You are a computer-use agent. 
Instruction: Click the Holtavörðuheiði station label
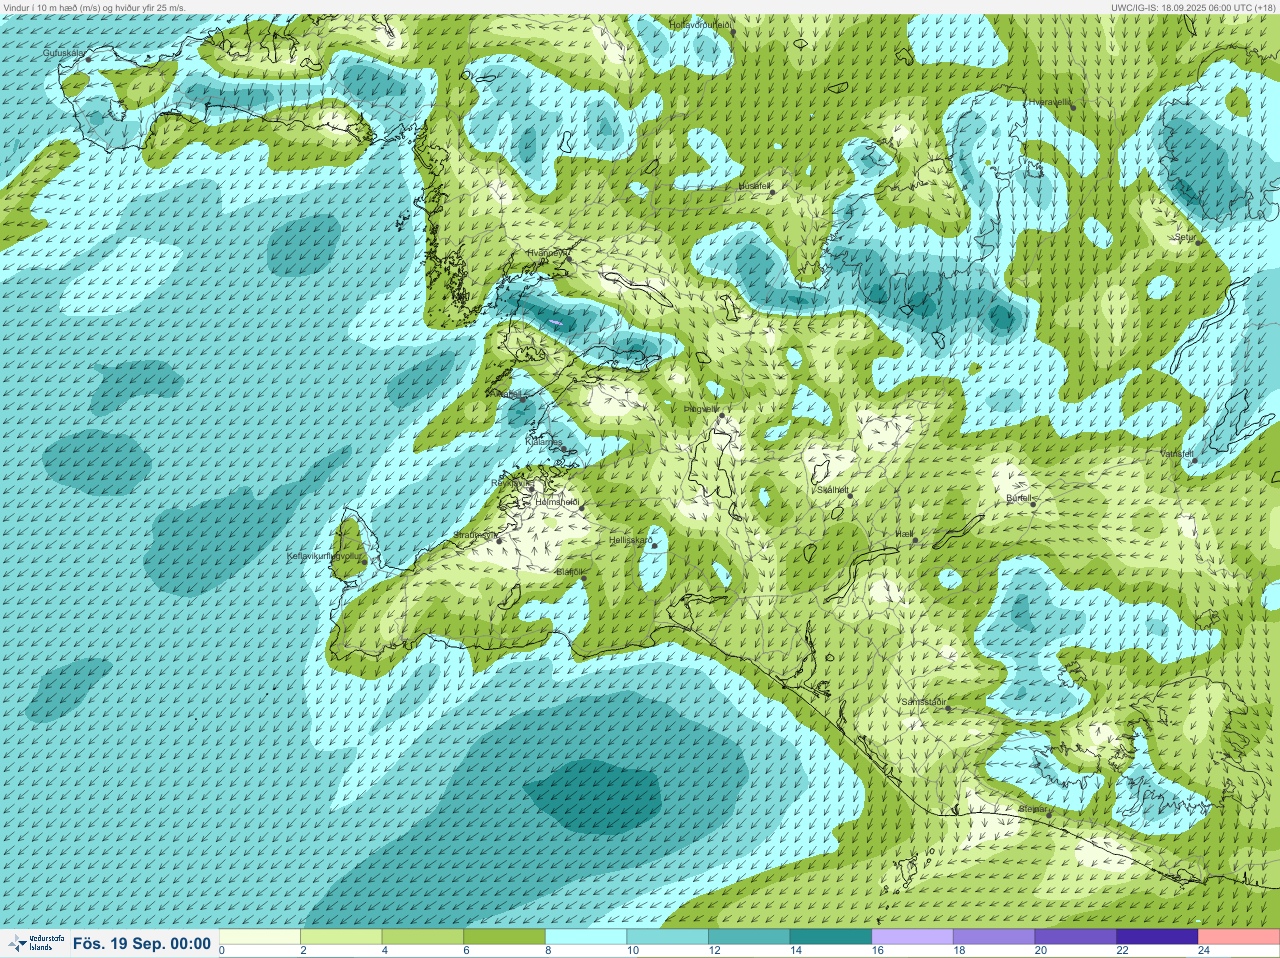[x=701, y=24]
